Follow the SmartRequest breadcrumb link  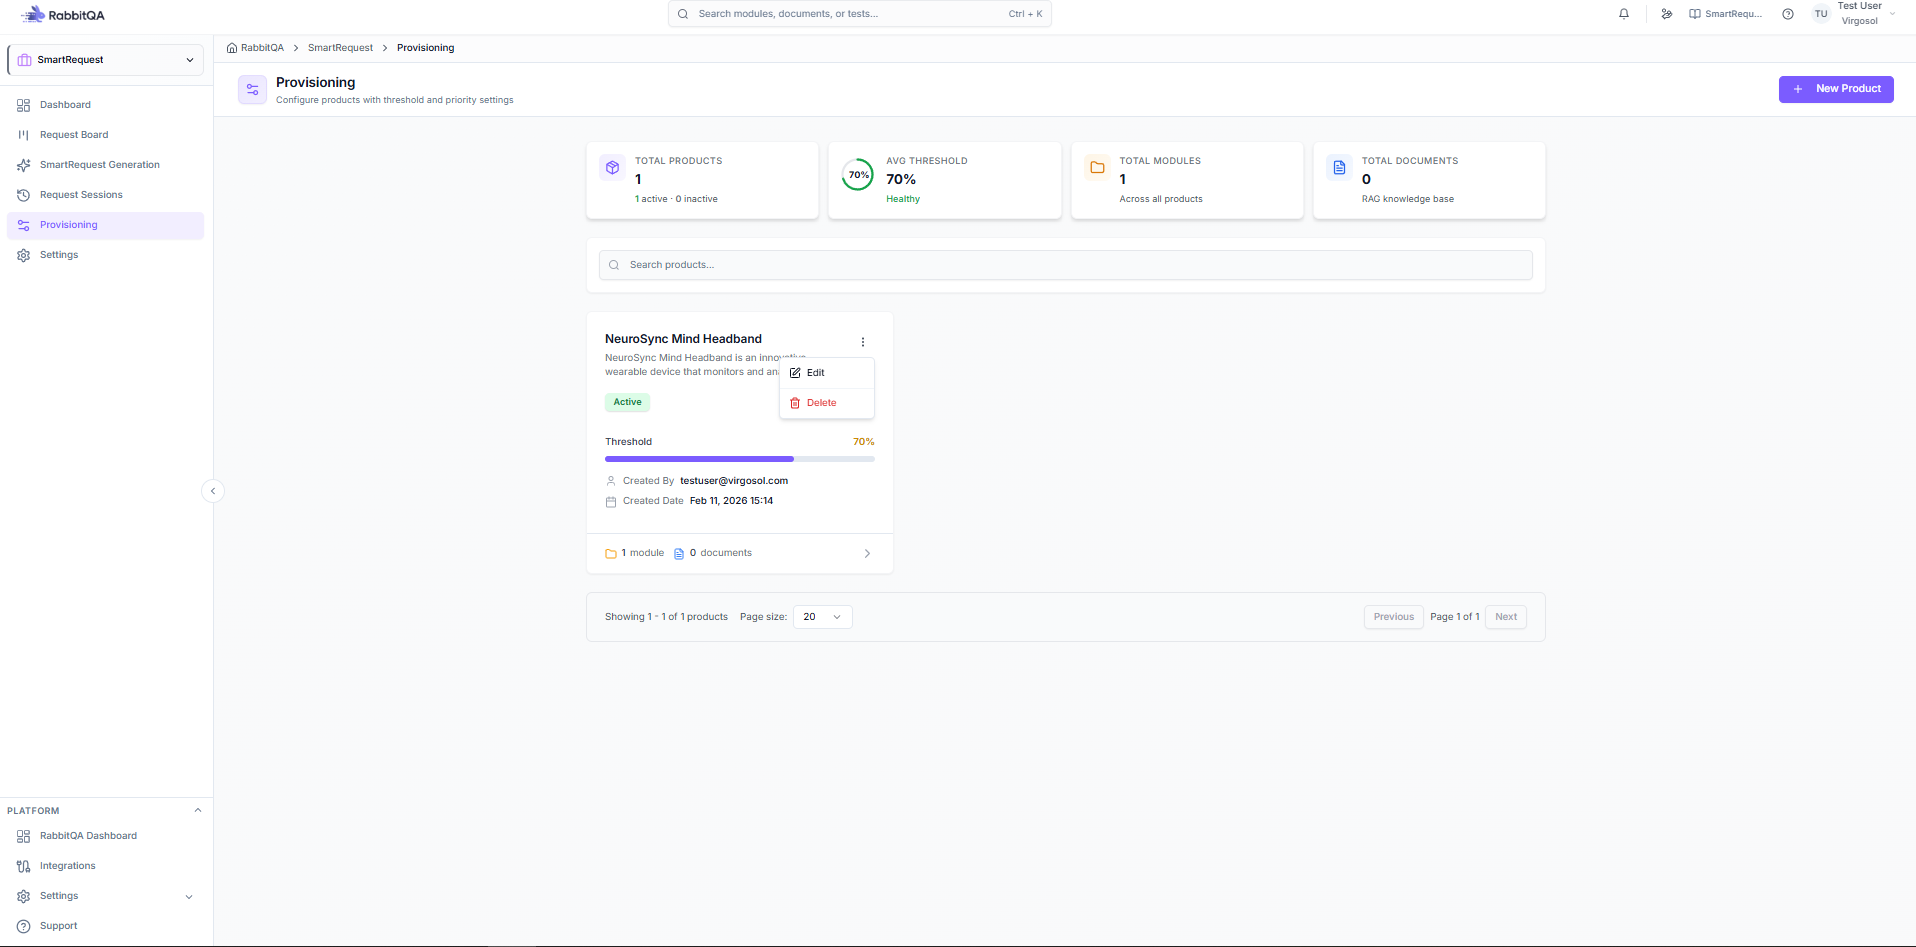[x=340, y=48]
